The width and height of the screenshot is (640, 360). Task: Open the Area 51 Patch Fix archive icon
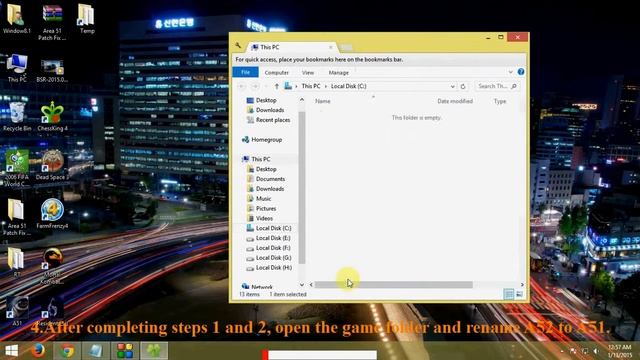[52, 21]
